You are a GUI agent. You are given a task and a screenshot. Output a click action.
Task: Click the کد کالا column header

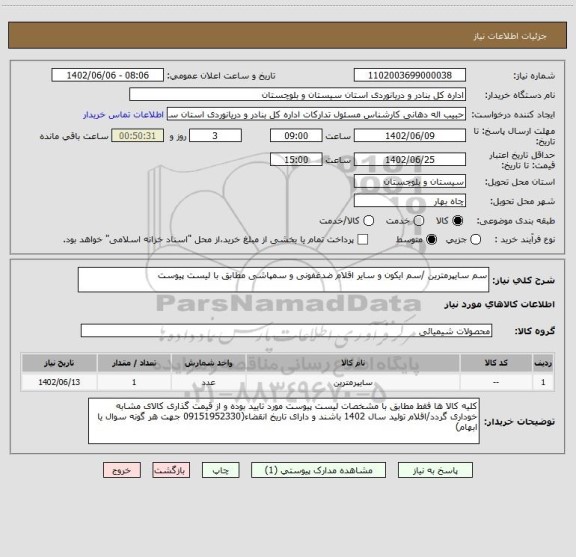click(x=496, y=363)
